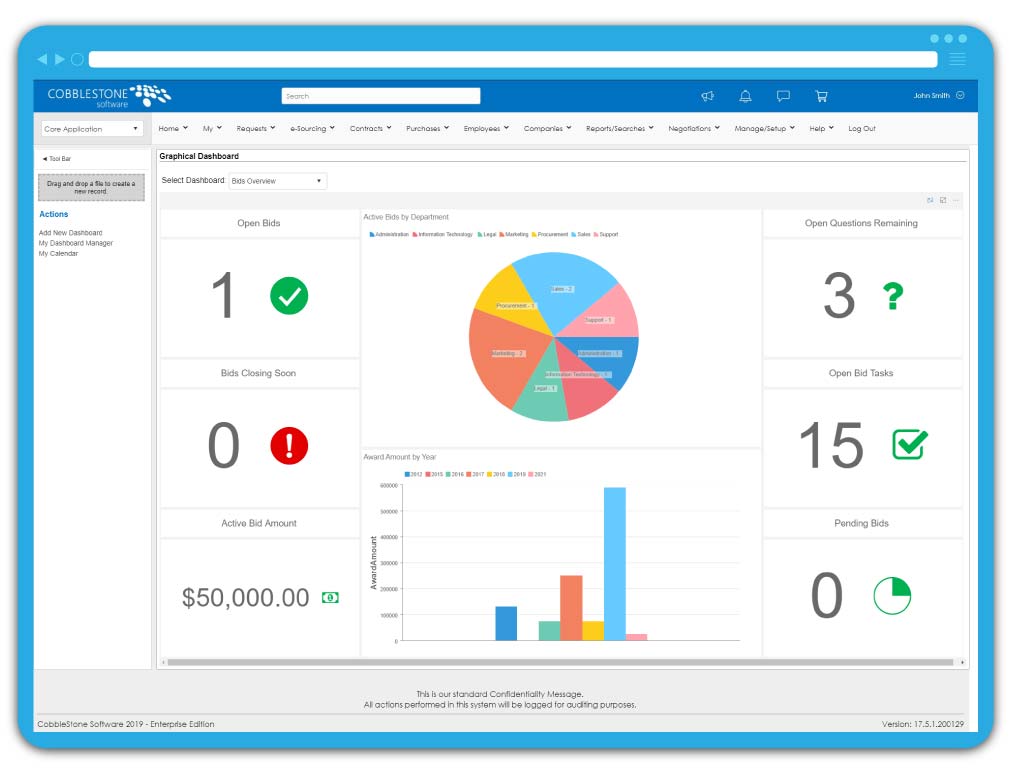Click the Search input field

pyautogui.click(x=380, y=96)
